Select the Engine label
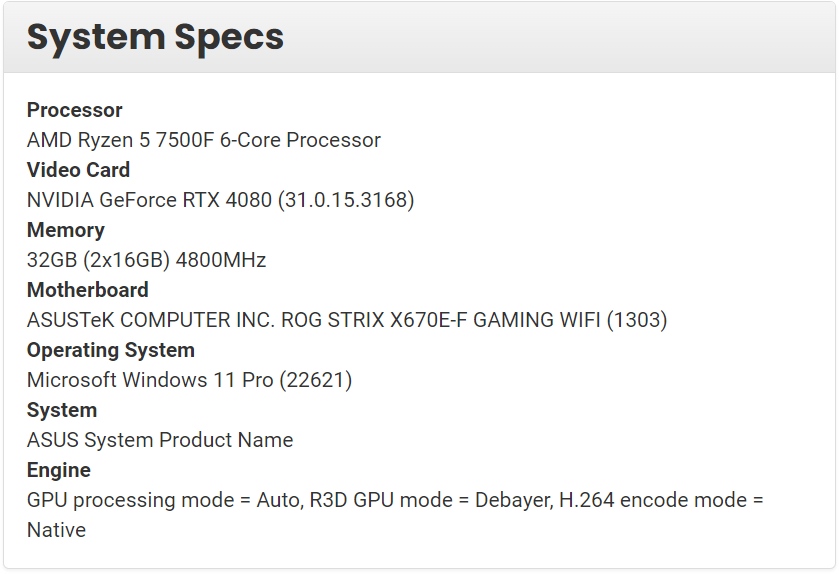The width and height of the screenshot is (839, 574). pyautogui.click(x=59, y=470)
